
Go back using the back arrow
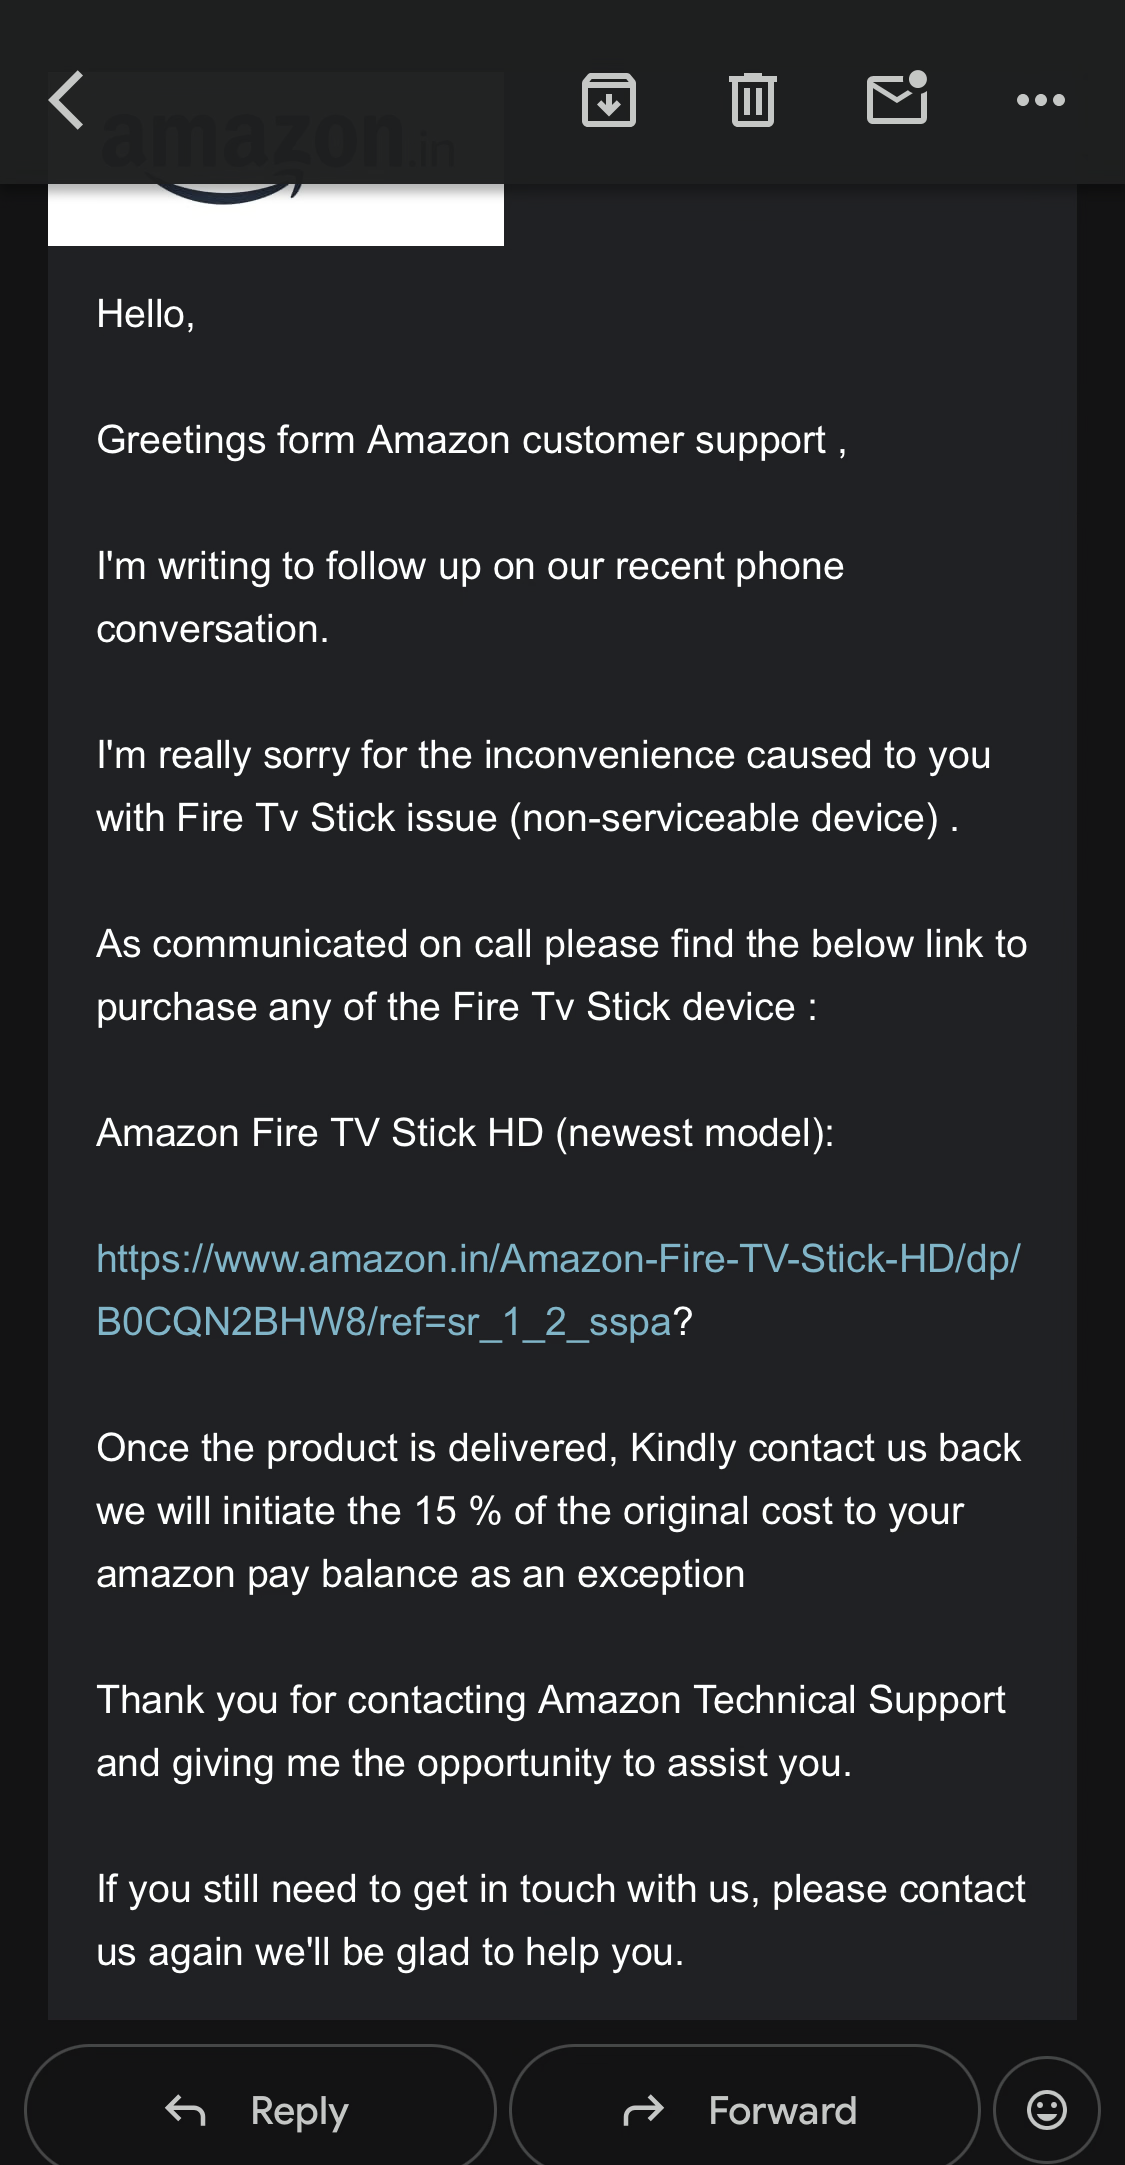(67, 101)
